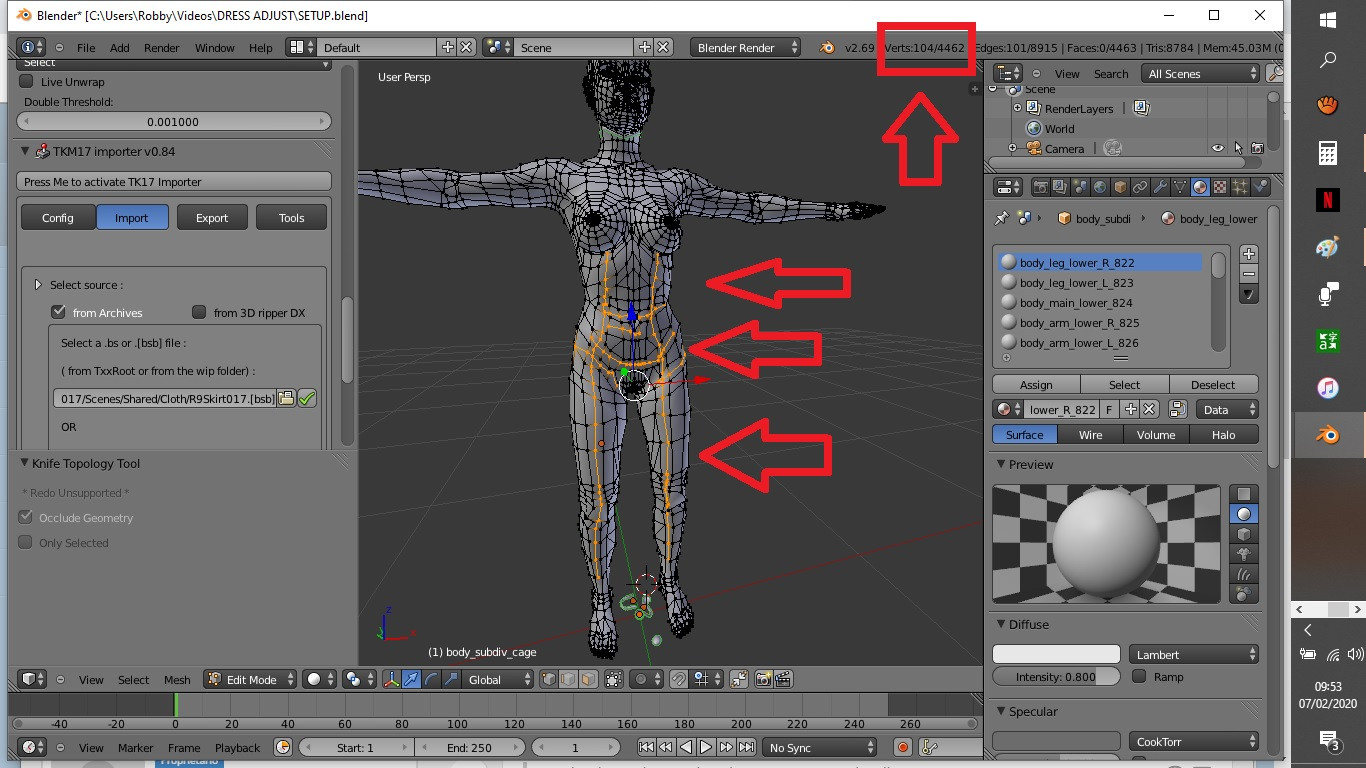
Task: Expand the 'Select source' disclosure triangle
Action: (38, 285)
